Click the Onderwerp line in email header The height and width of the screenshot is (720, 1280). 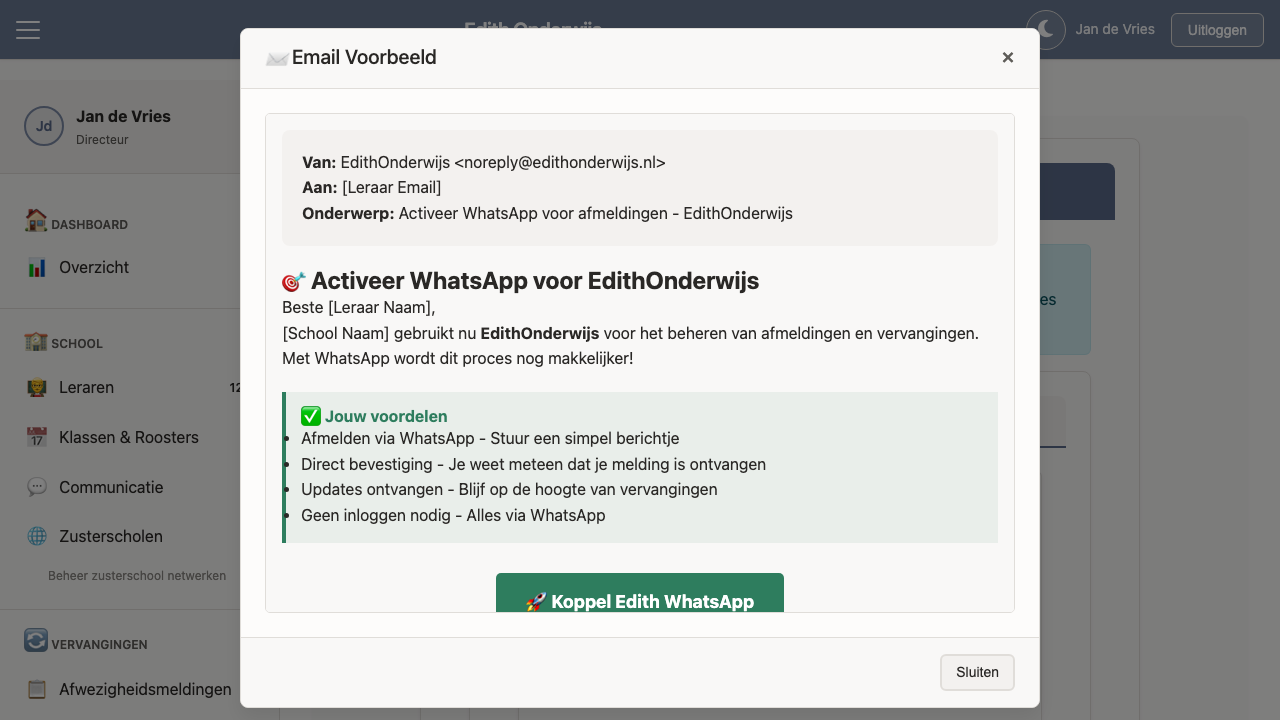point(547,213)
